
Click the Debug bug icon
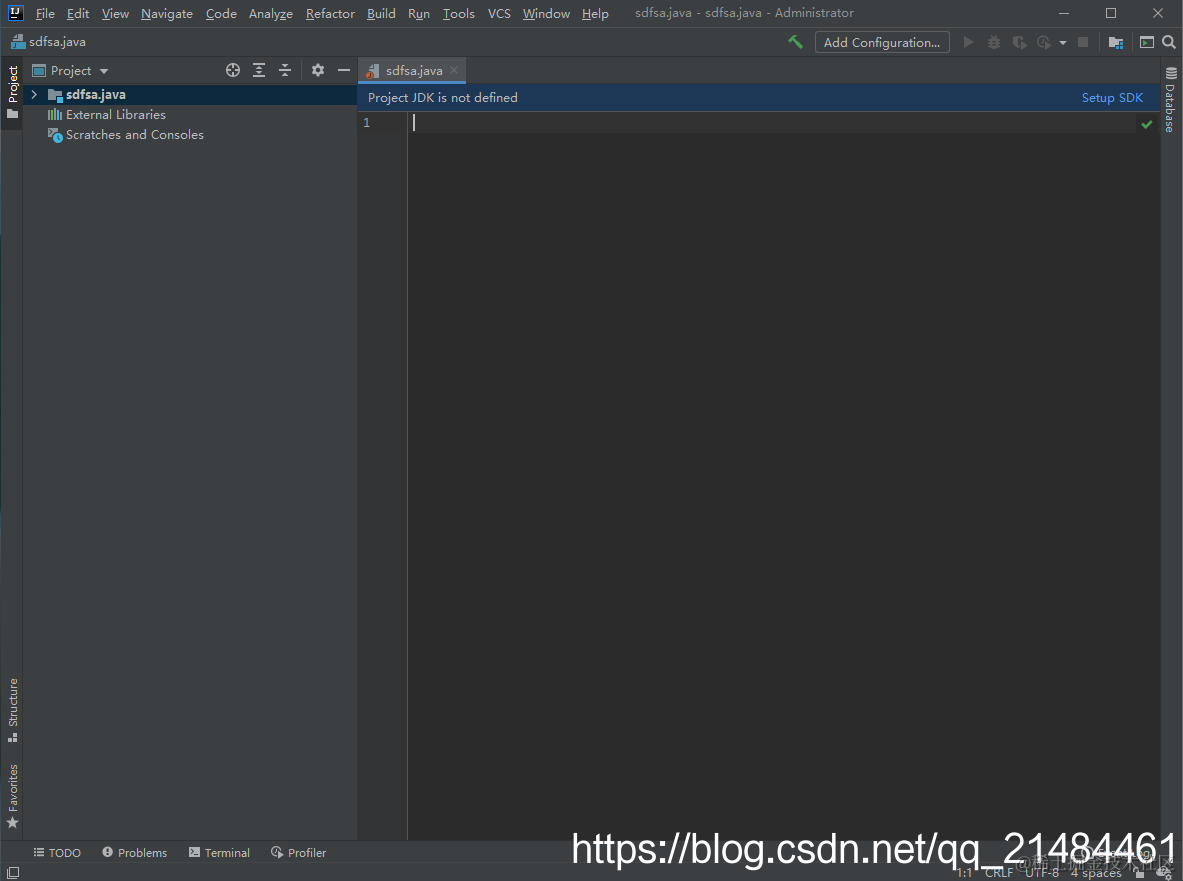pos(994,42)
